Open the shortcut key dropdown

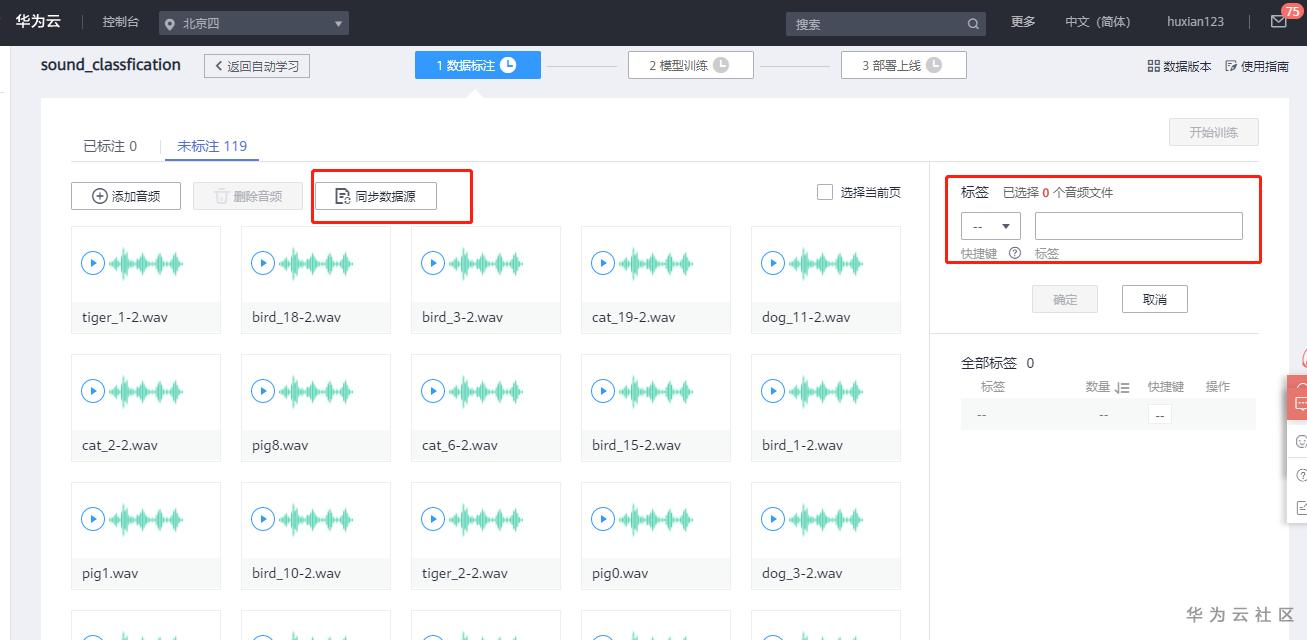pos(991,226)
